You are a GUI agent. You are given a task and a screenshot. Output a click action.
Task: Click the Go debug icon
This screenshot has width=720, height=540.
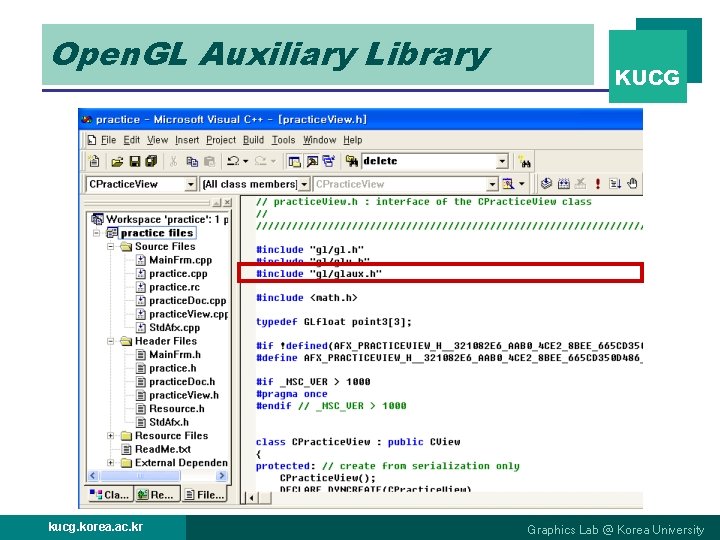615,184
